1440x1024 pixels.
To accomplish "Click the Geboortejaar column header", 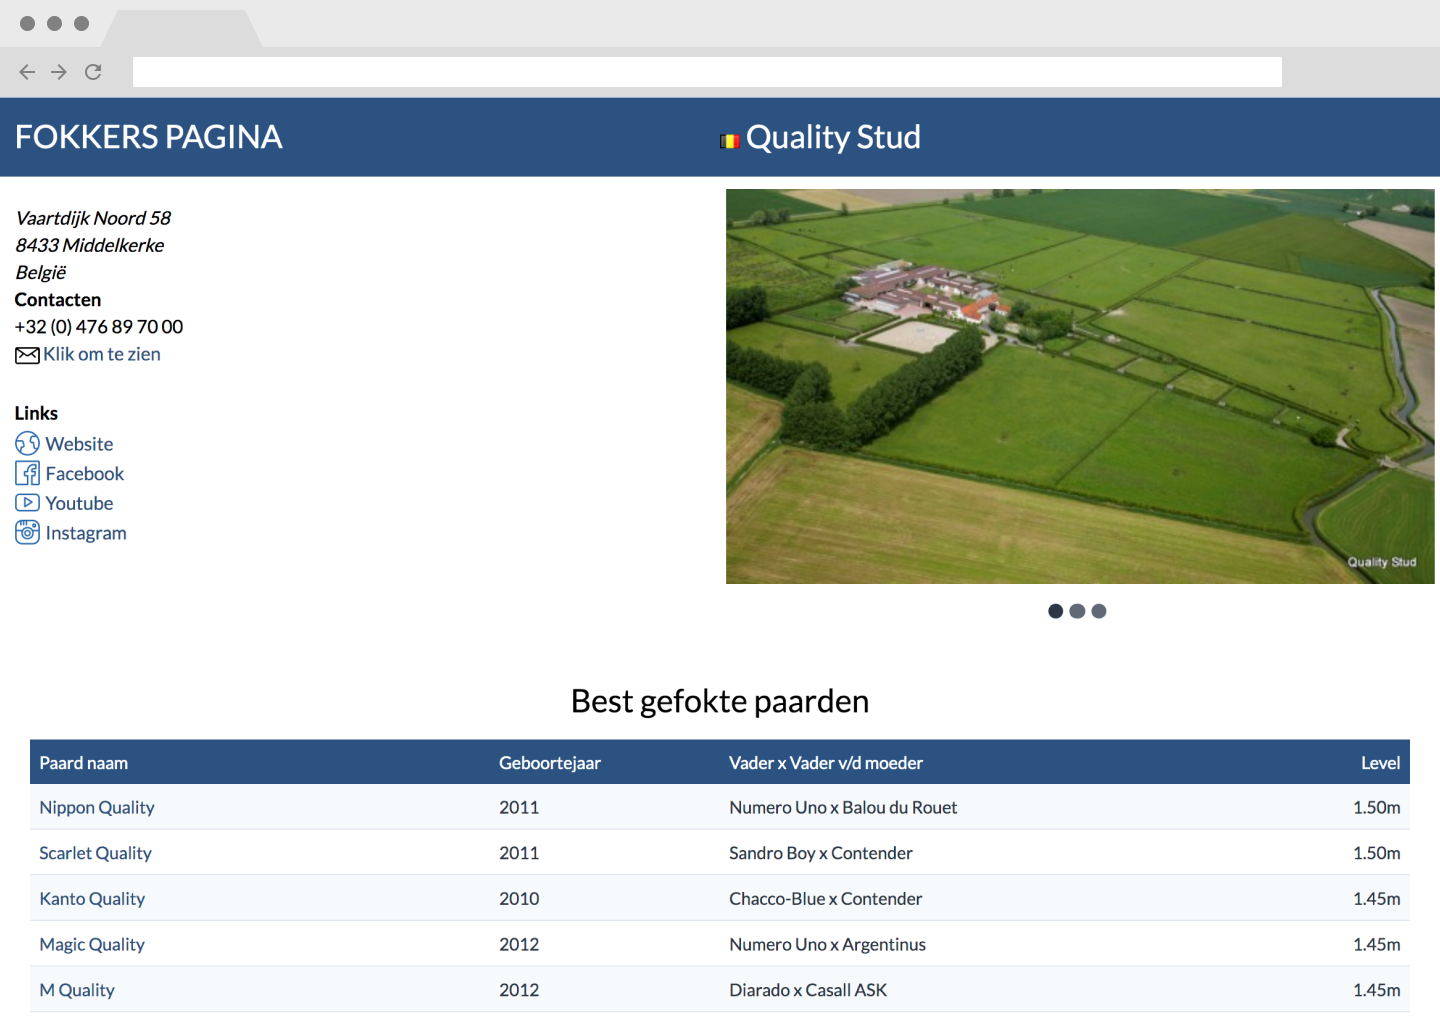I will (x=550, y=763).
